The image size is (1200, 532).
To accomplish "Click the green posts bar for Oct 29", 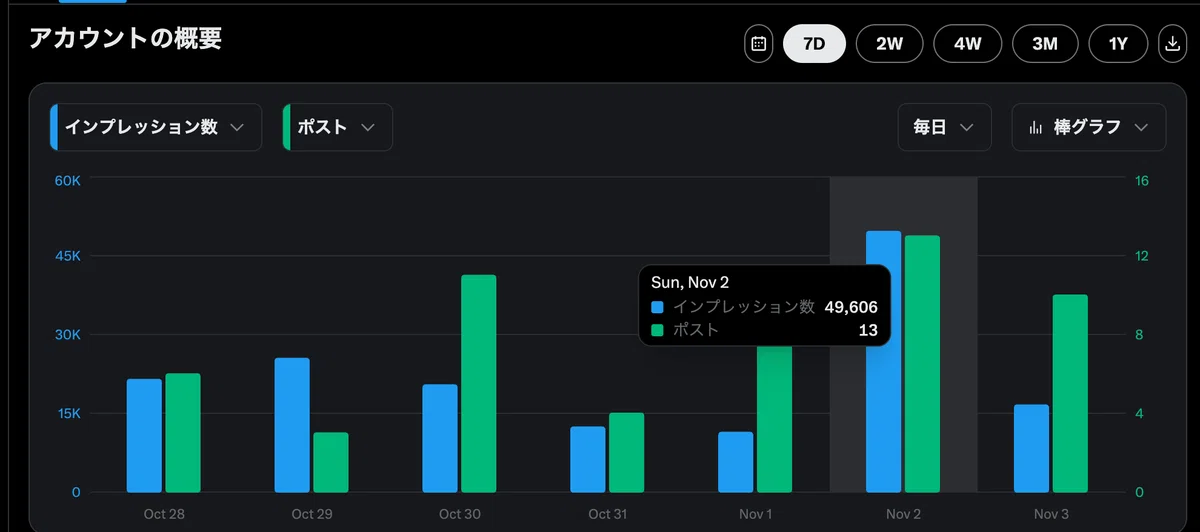I will click(x=331, y=462).
